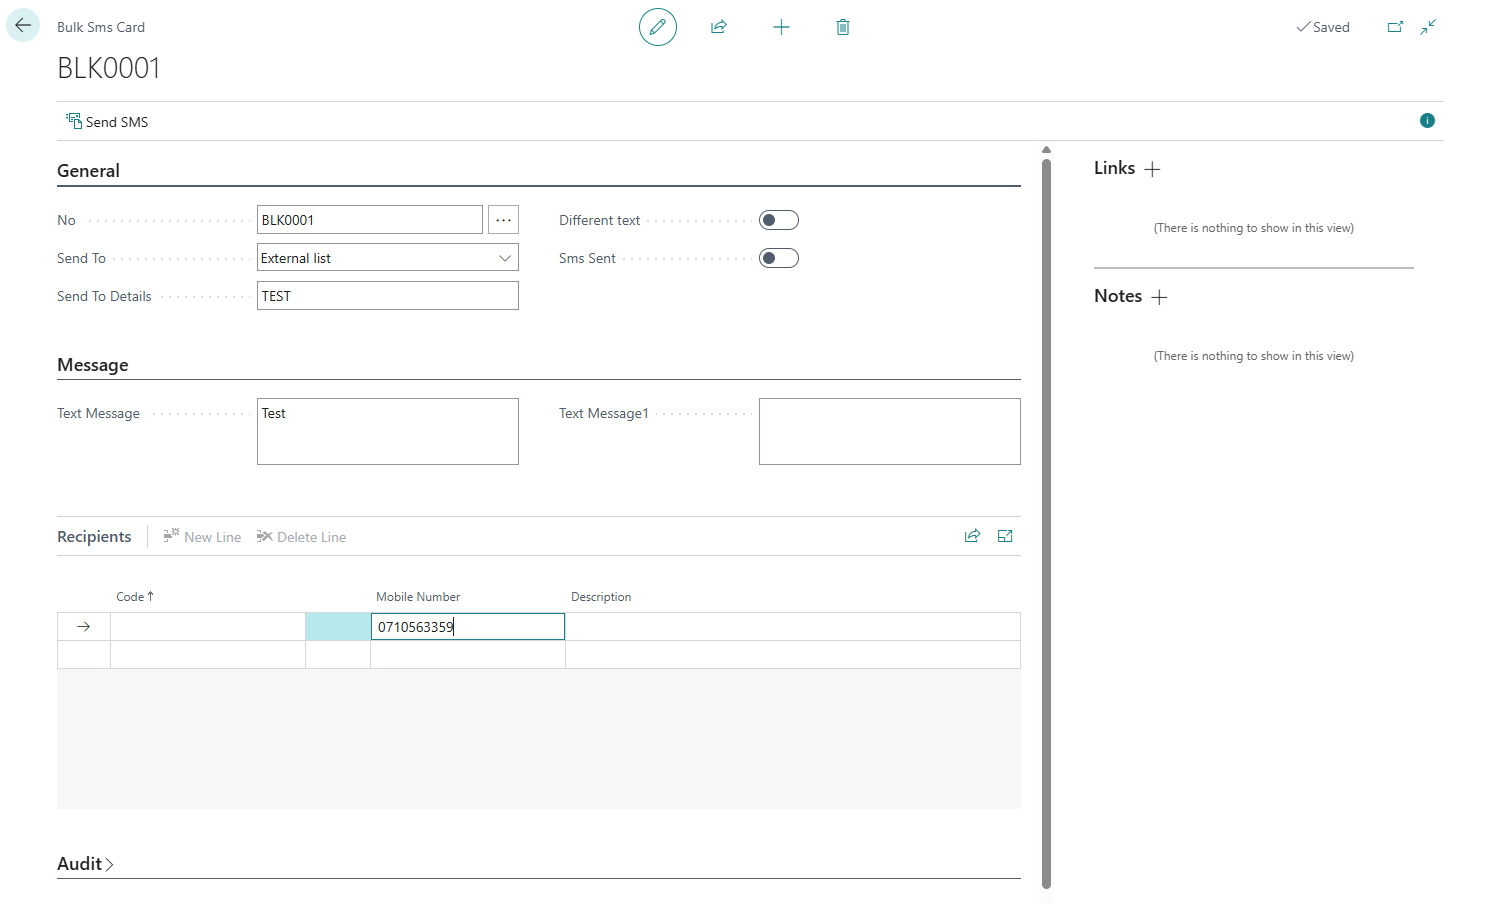This screenshot has width=1492, height=903.
Task: Open the share icon in header
Action: pyautogui.click(x=719, y=27)
